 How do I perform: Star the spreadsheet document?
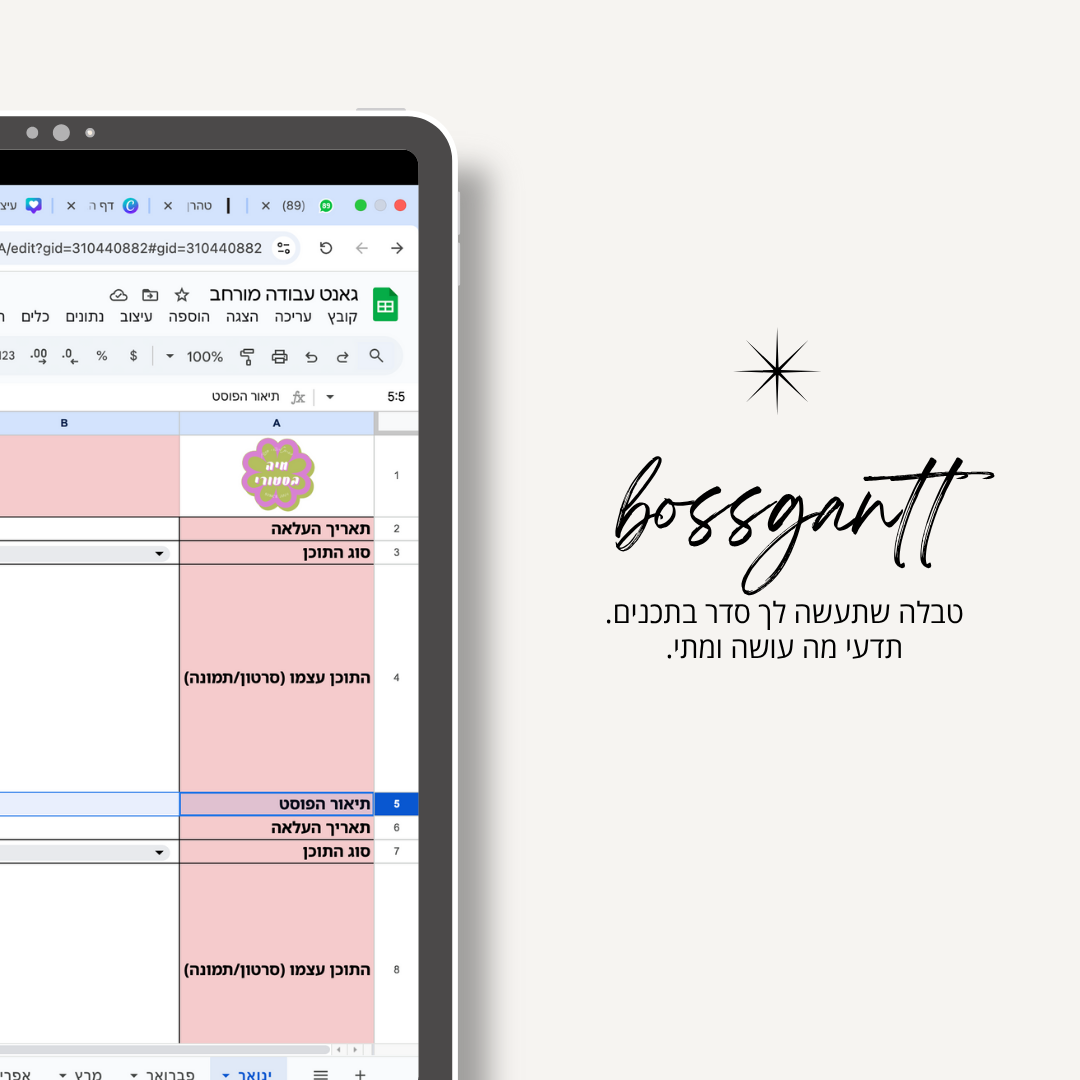tap(181, 295)
